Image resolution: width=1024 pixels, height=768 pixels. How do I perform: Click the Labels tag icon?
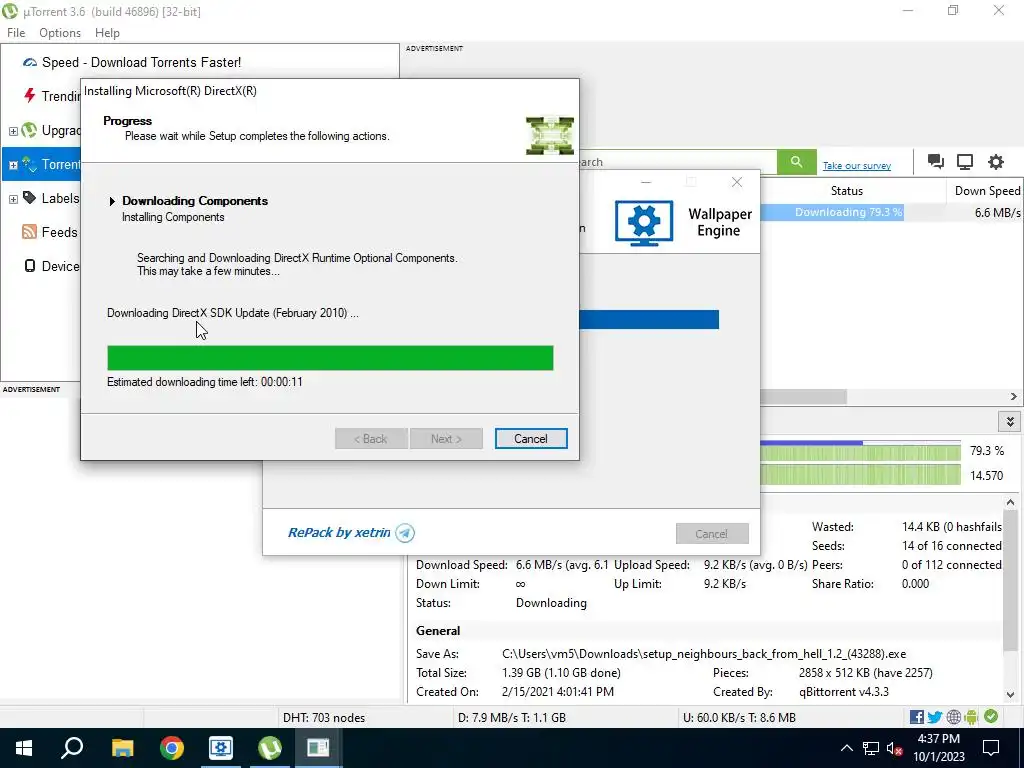tap(29, 197)
